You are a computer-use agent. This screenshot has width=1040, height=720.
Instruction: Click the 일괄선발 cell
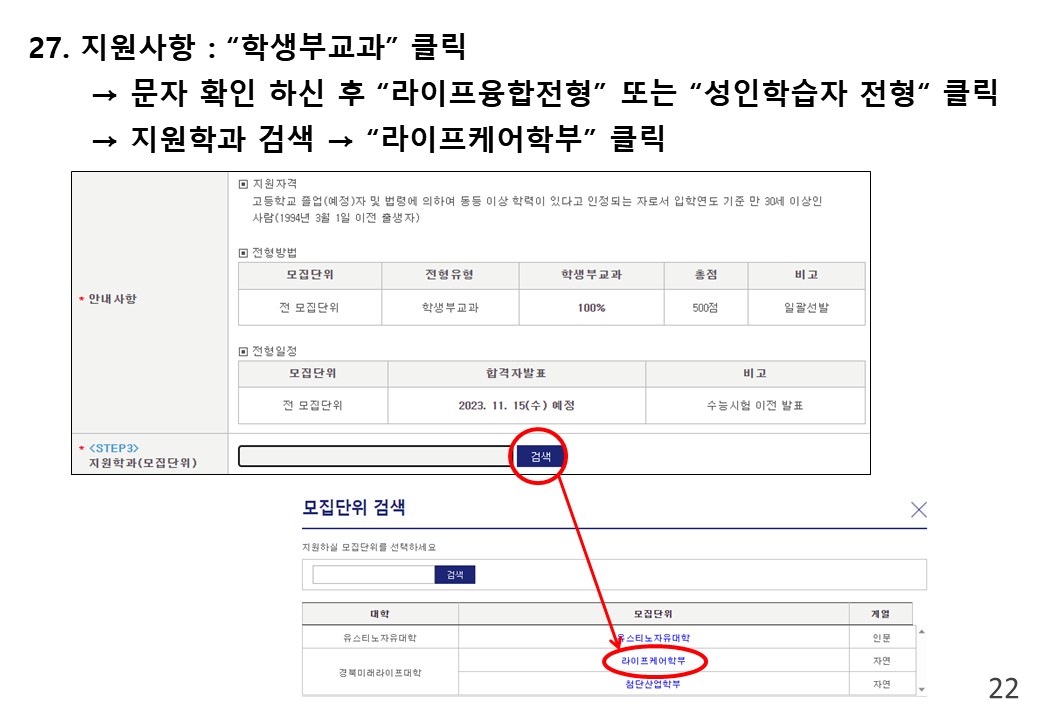point(807,308)
